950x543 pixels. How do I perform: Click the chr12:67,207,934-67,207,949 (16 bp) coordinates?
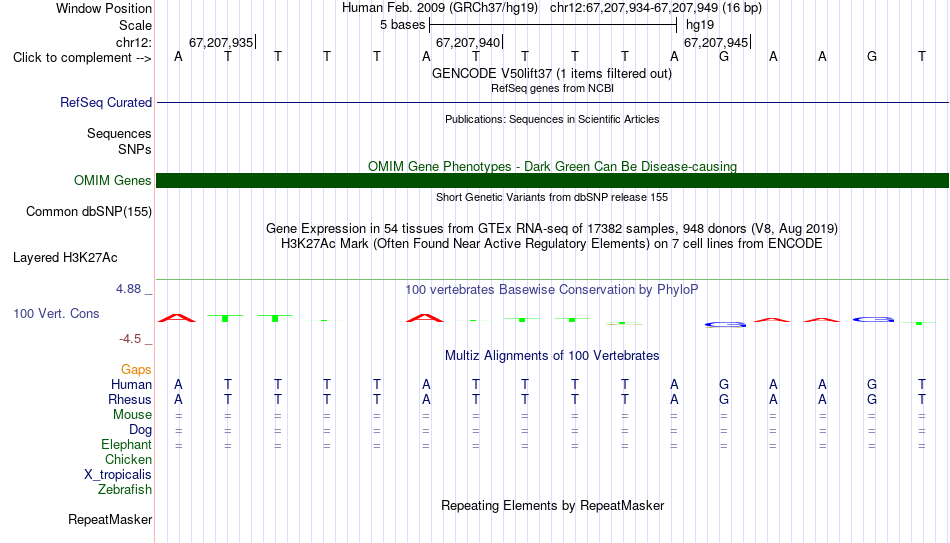pos(656,8)
